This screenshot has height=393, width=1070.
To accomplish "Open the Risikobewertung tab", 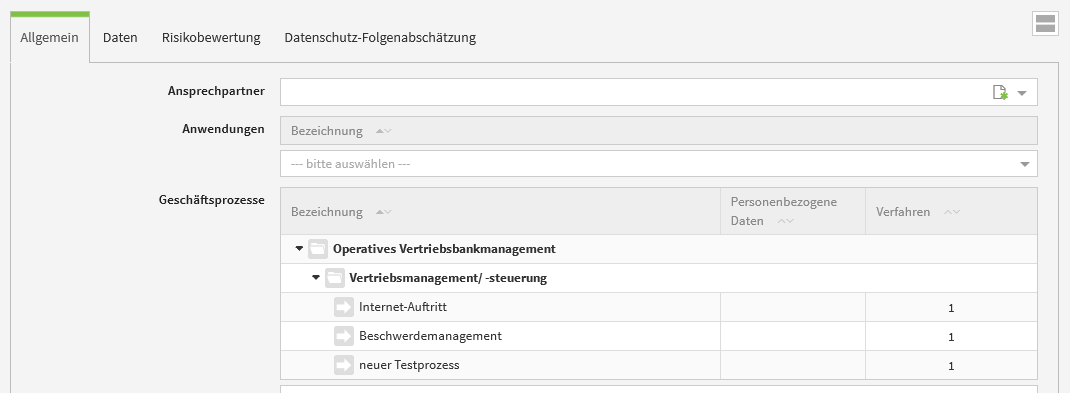I will 211,38.
